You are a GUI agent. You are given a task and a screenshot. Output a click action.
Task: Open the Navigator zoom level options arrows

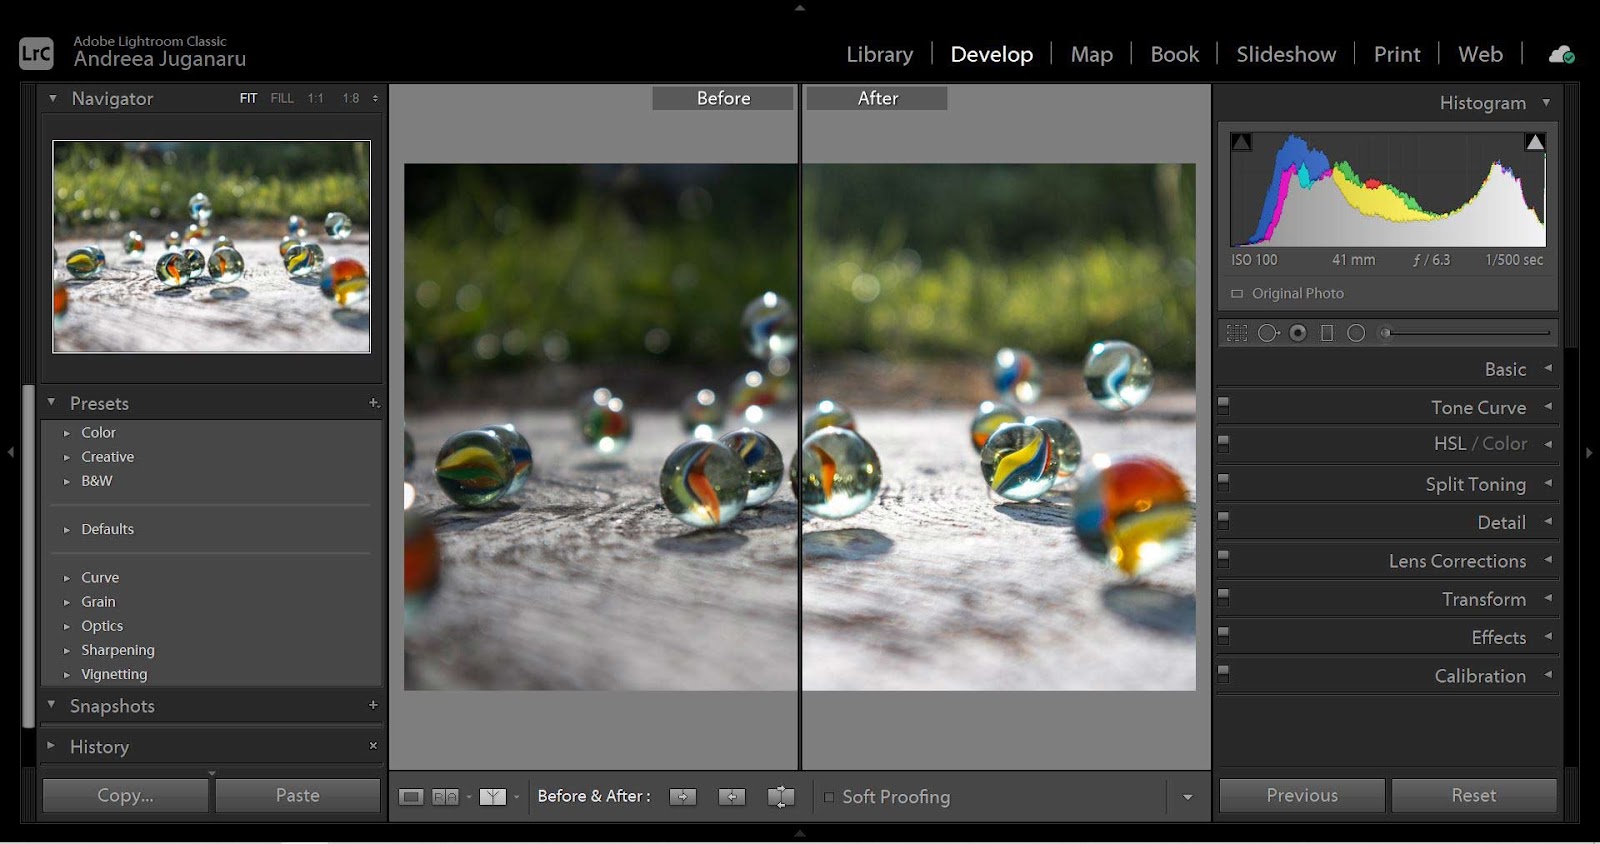click(375, 98)
